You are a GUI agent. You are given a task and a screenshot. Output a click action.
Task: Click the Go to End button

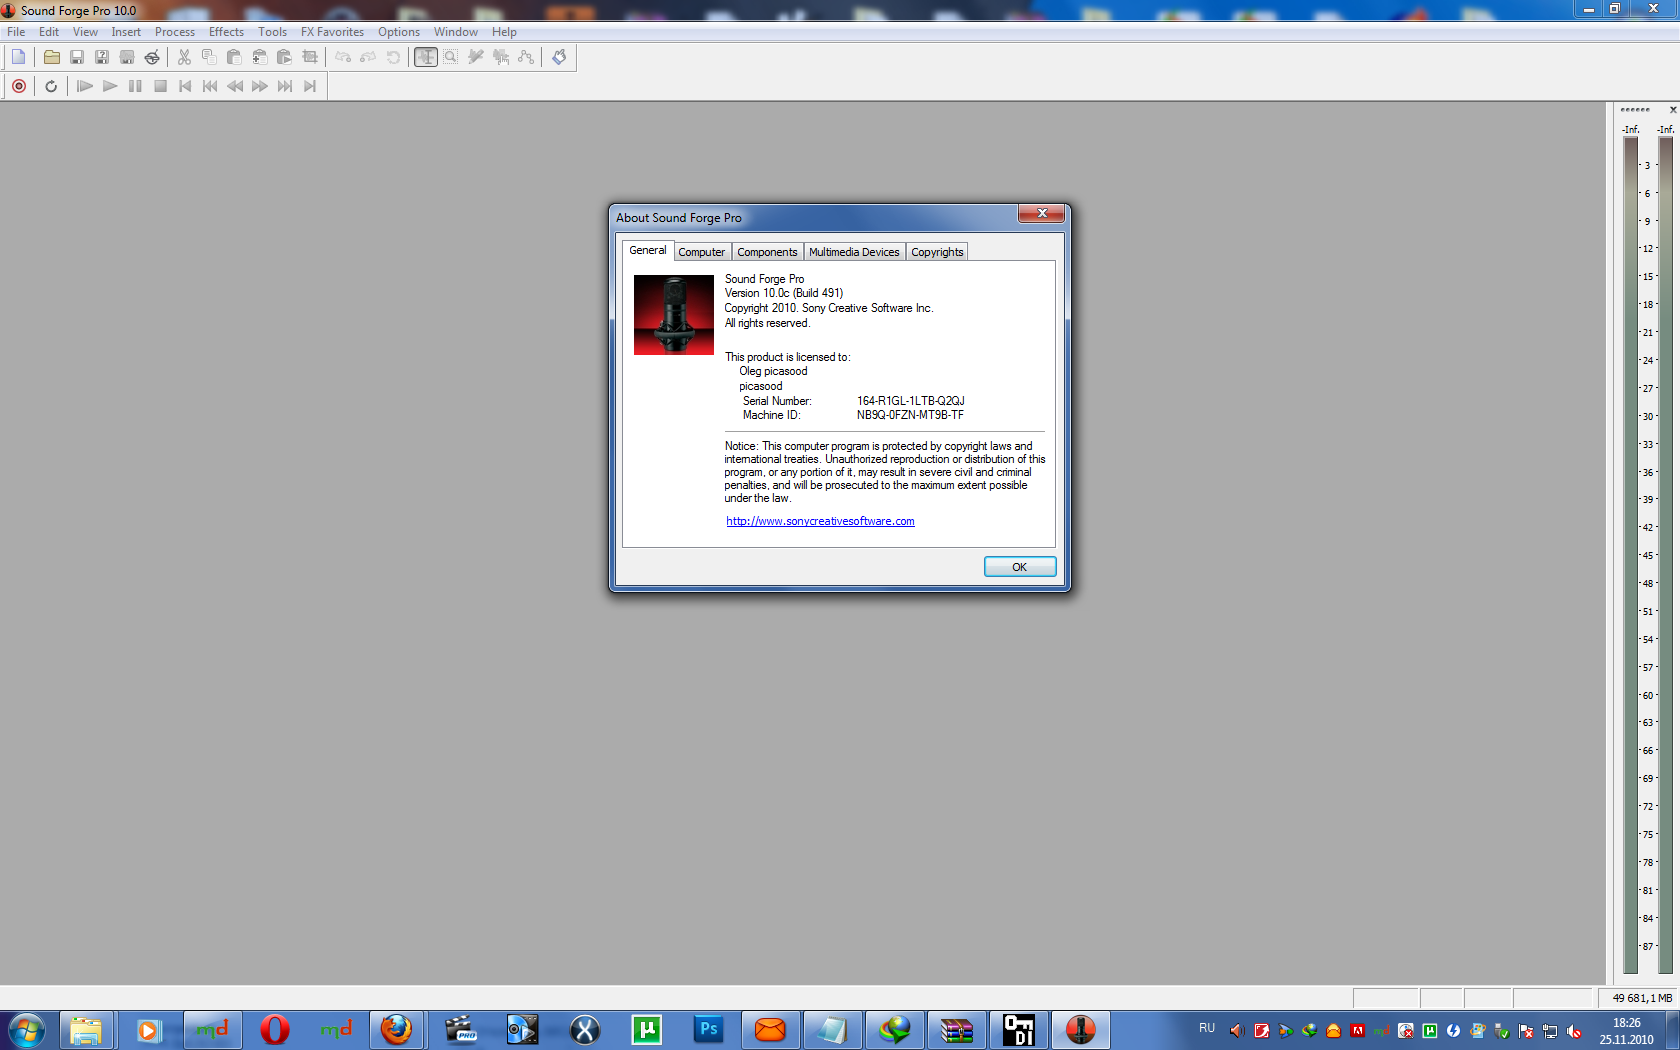310,86
